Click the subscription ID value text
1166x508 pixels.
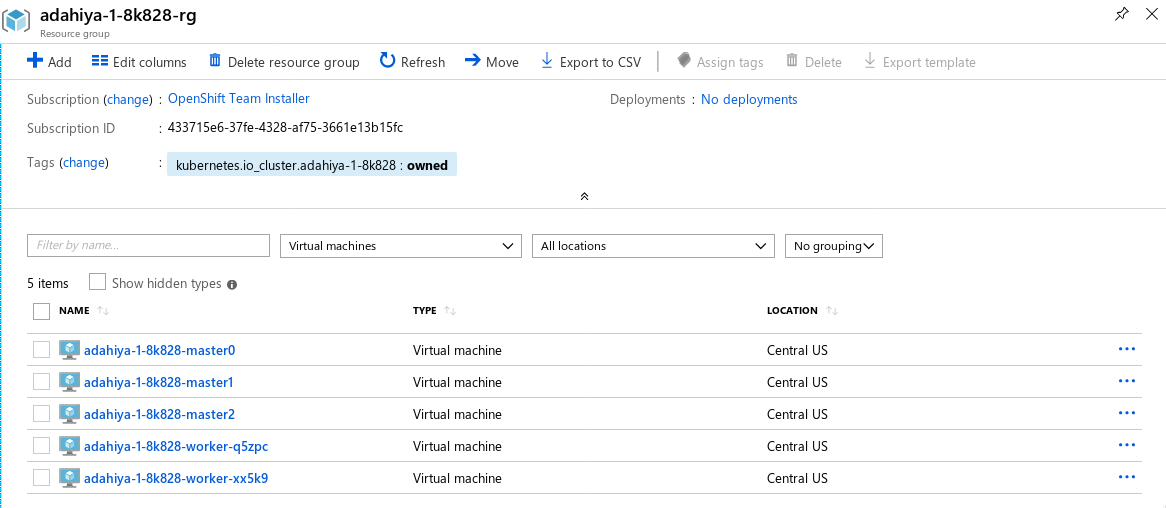pyautogui.click(x=286, y=128)
